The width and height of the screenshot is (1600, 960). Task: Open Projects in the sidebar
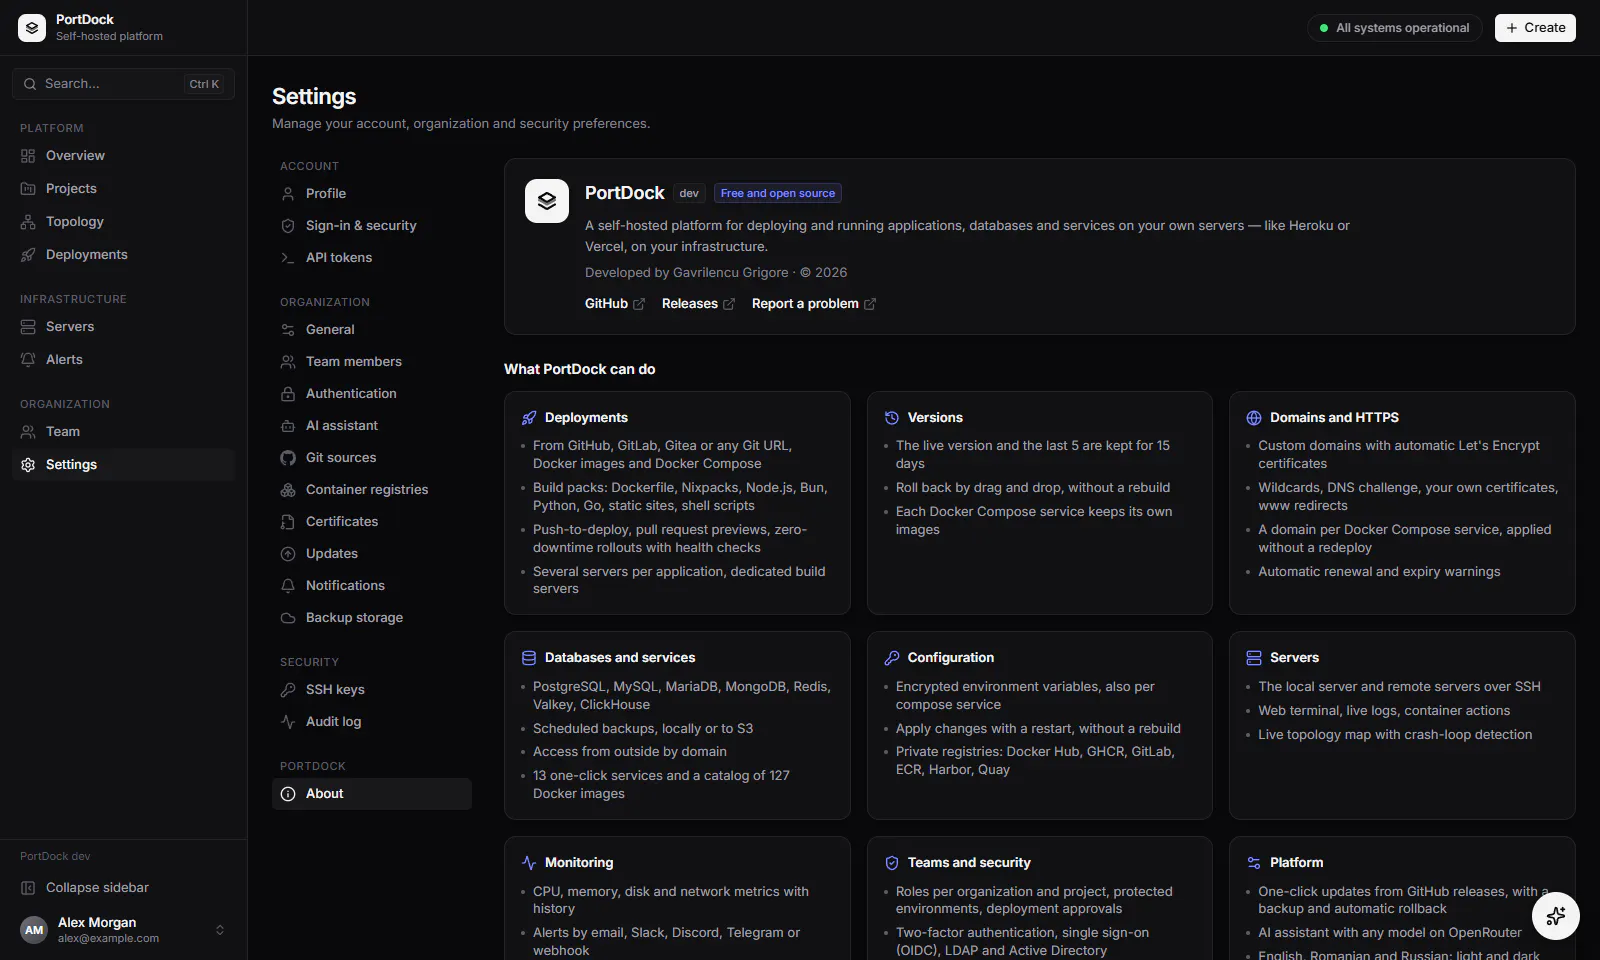pos(123,189)
